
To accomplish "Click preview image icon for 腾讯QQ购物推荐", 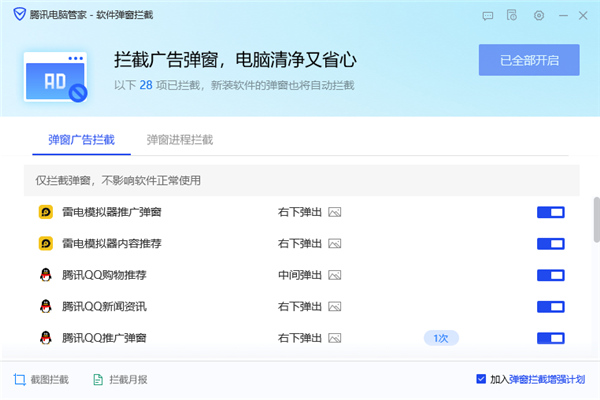I will click(x=335, y=275).
